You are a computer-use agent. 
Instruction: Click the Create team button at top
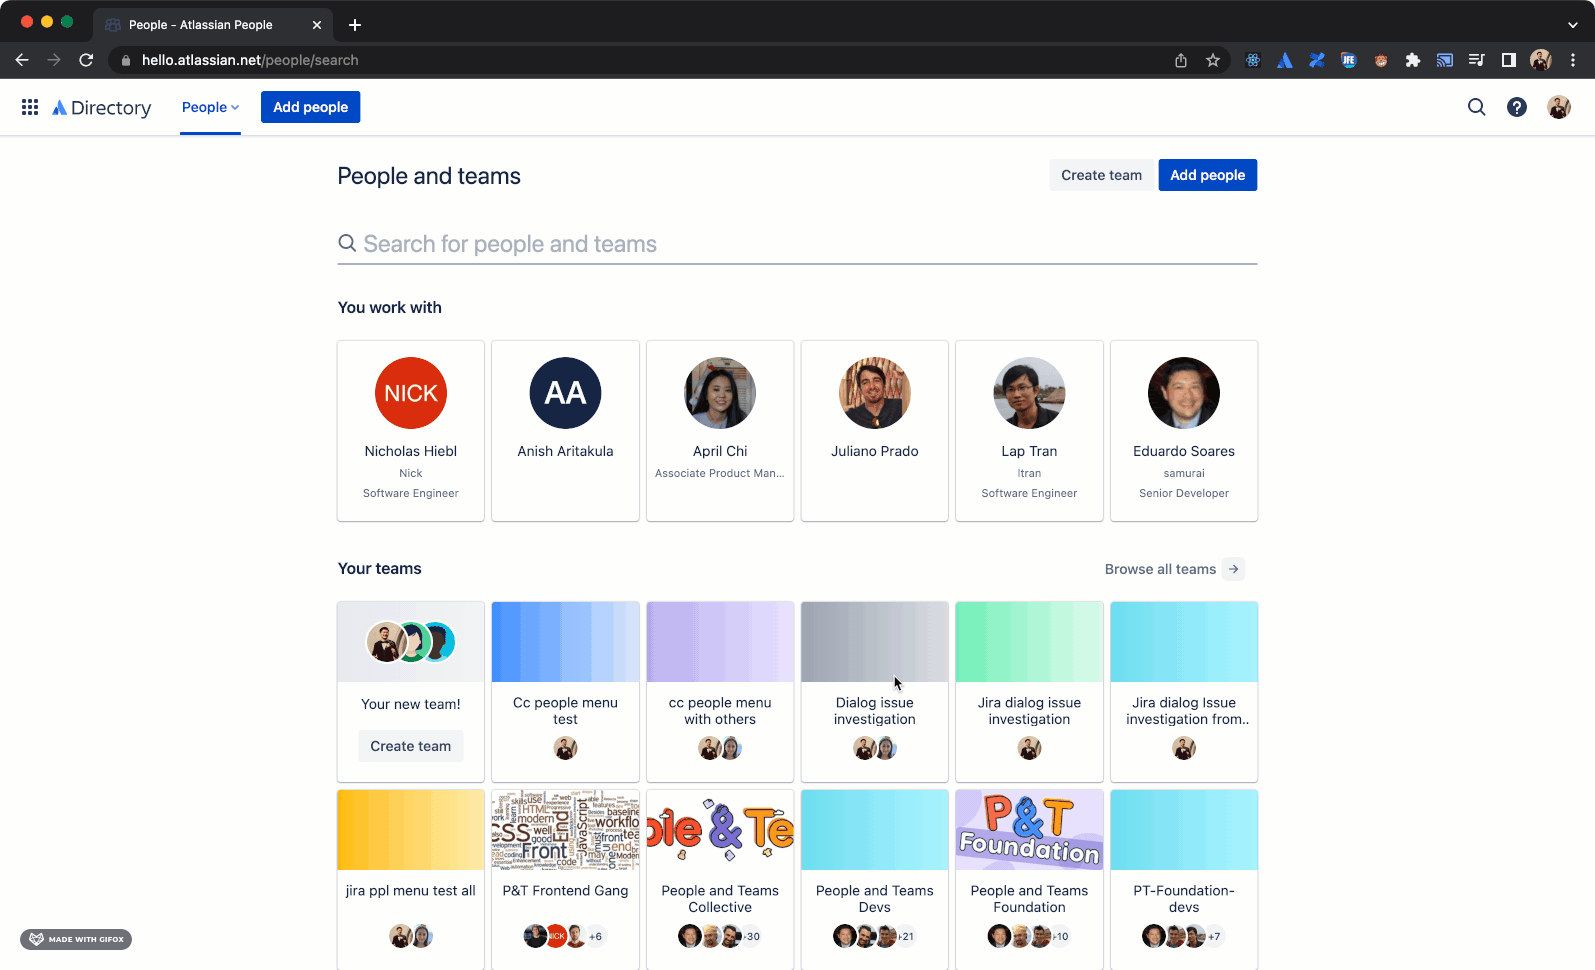point(1101,175)
